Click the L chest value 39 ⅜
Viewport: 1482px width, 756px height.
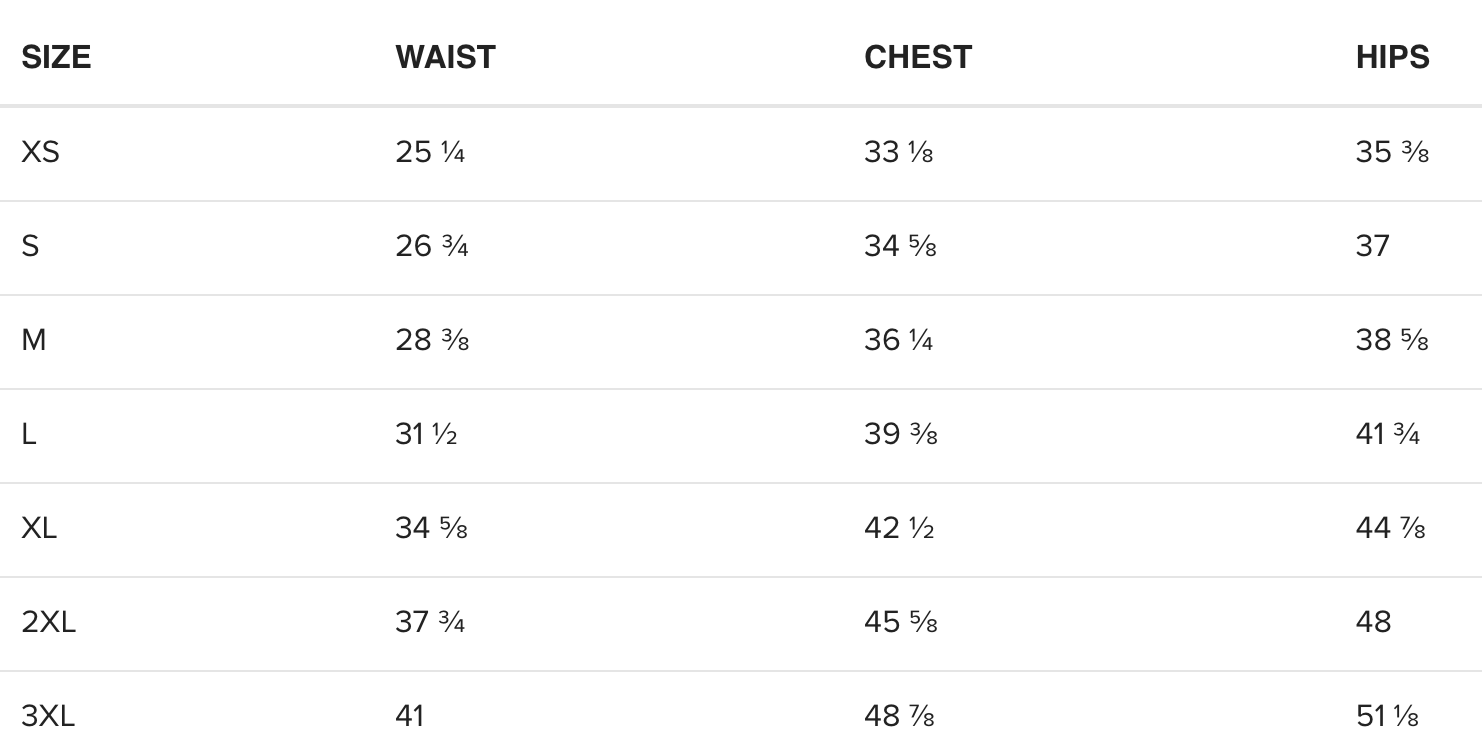pos(900,434)
